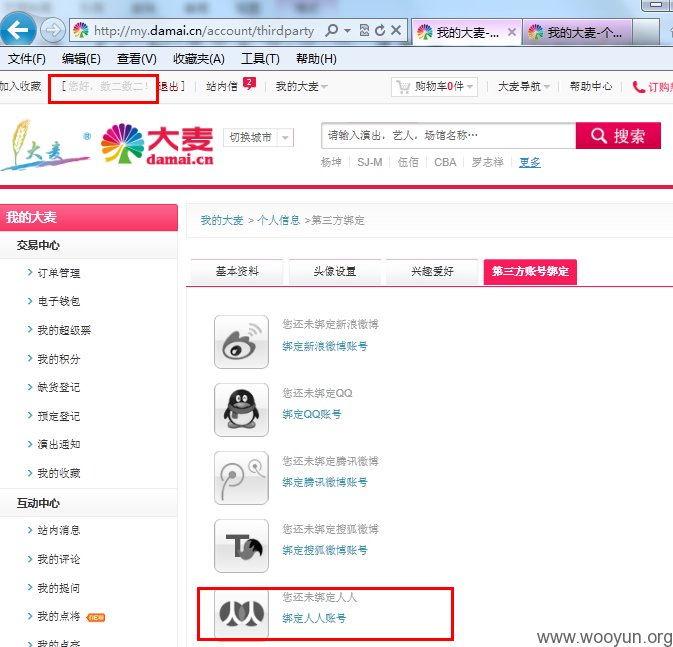This screenshot has width=673, height=647.
Task: Click the shopping cart icon
Action: [x=403, y=87]
